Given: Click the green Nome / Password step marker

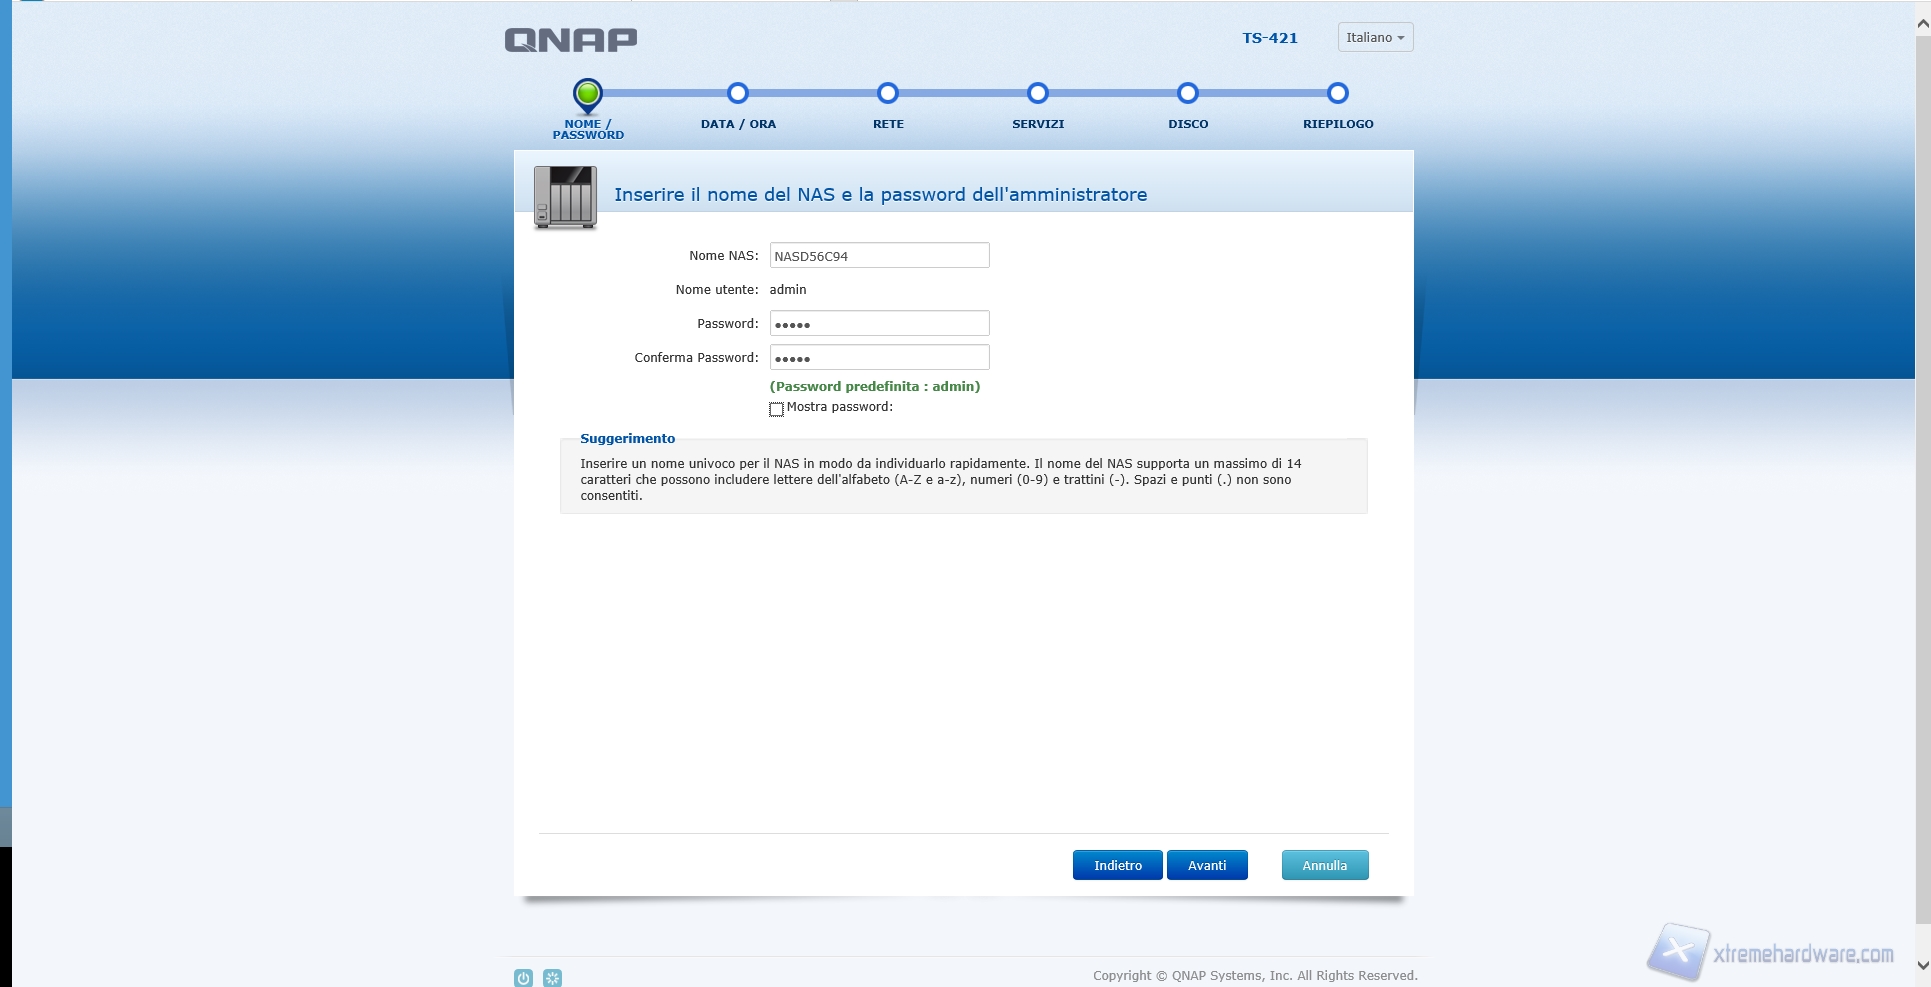Looking at the screenshot, I should point(588,95).
